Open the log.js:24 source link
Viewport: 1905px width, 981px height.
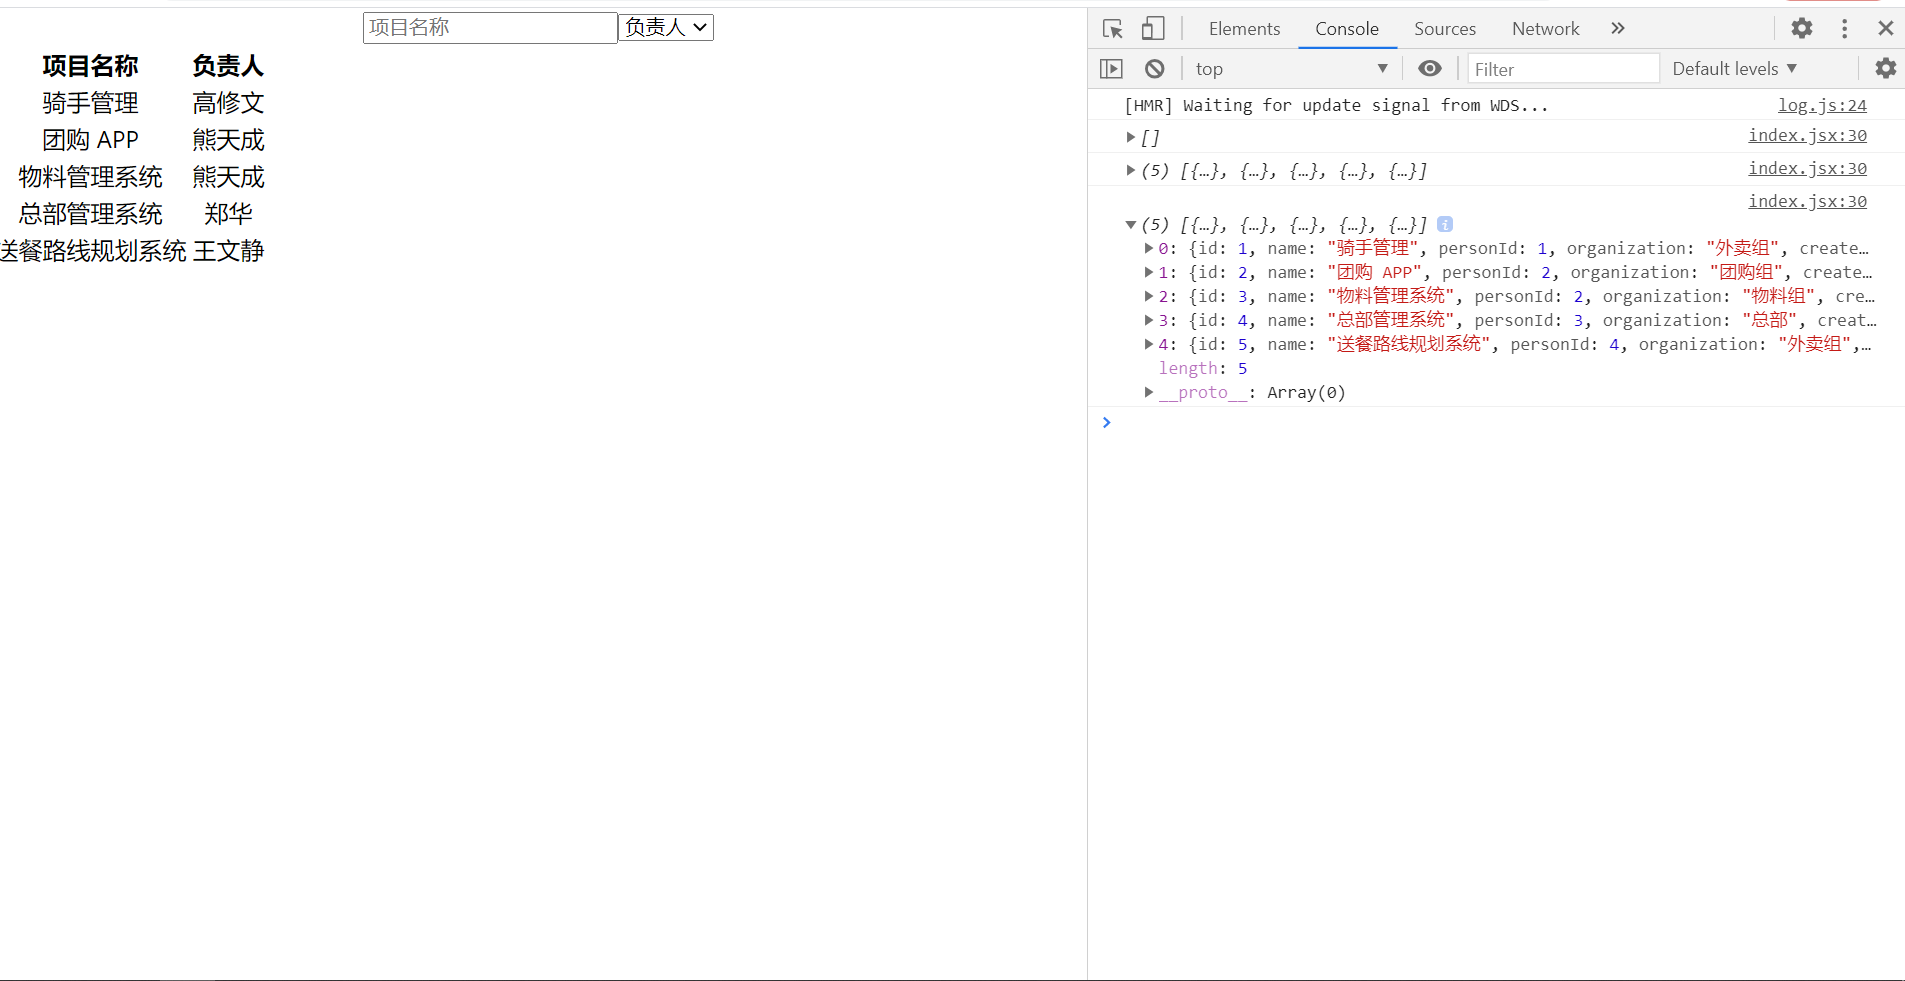[1822, 105]
